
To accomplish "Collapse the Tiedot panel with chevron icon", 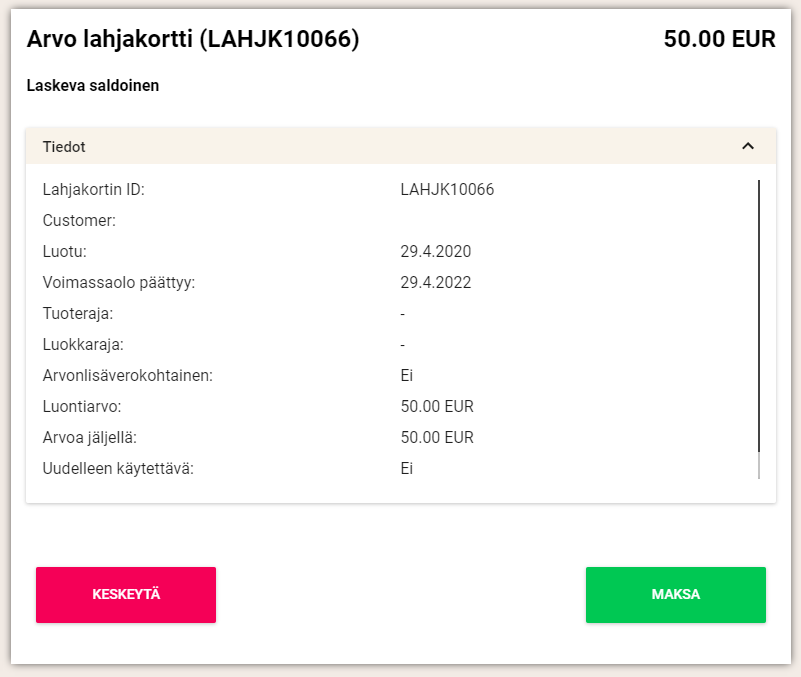I will [747, 146].
